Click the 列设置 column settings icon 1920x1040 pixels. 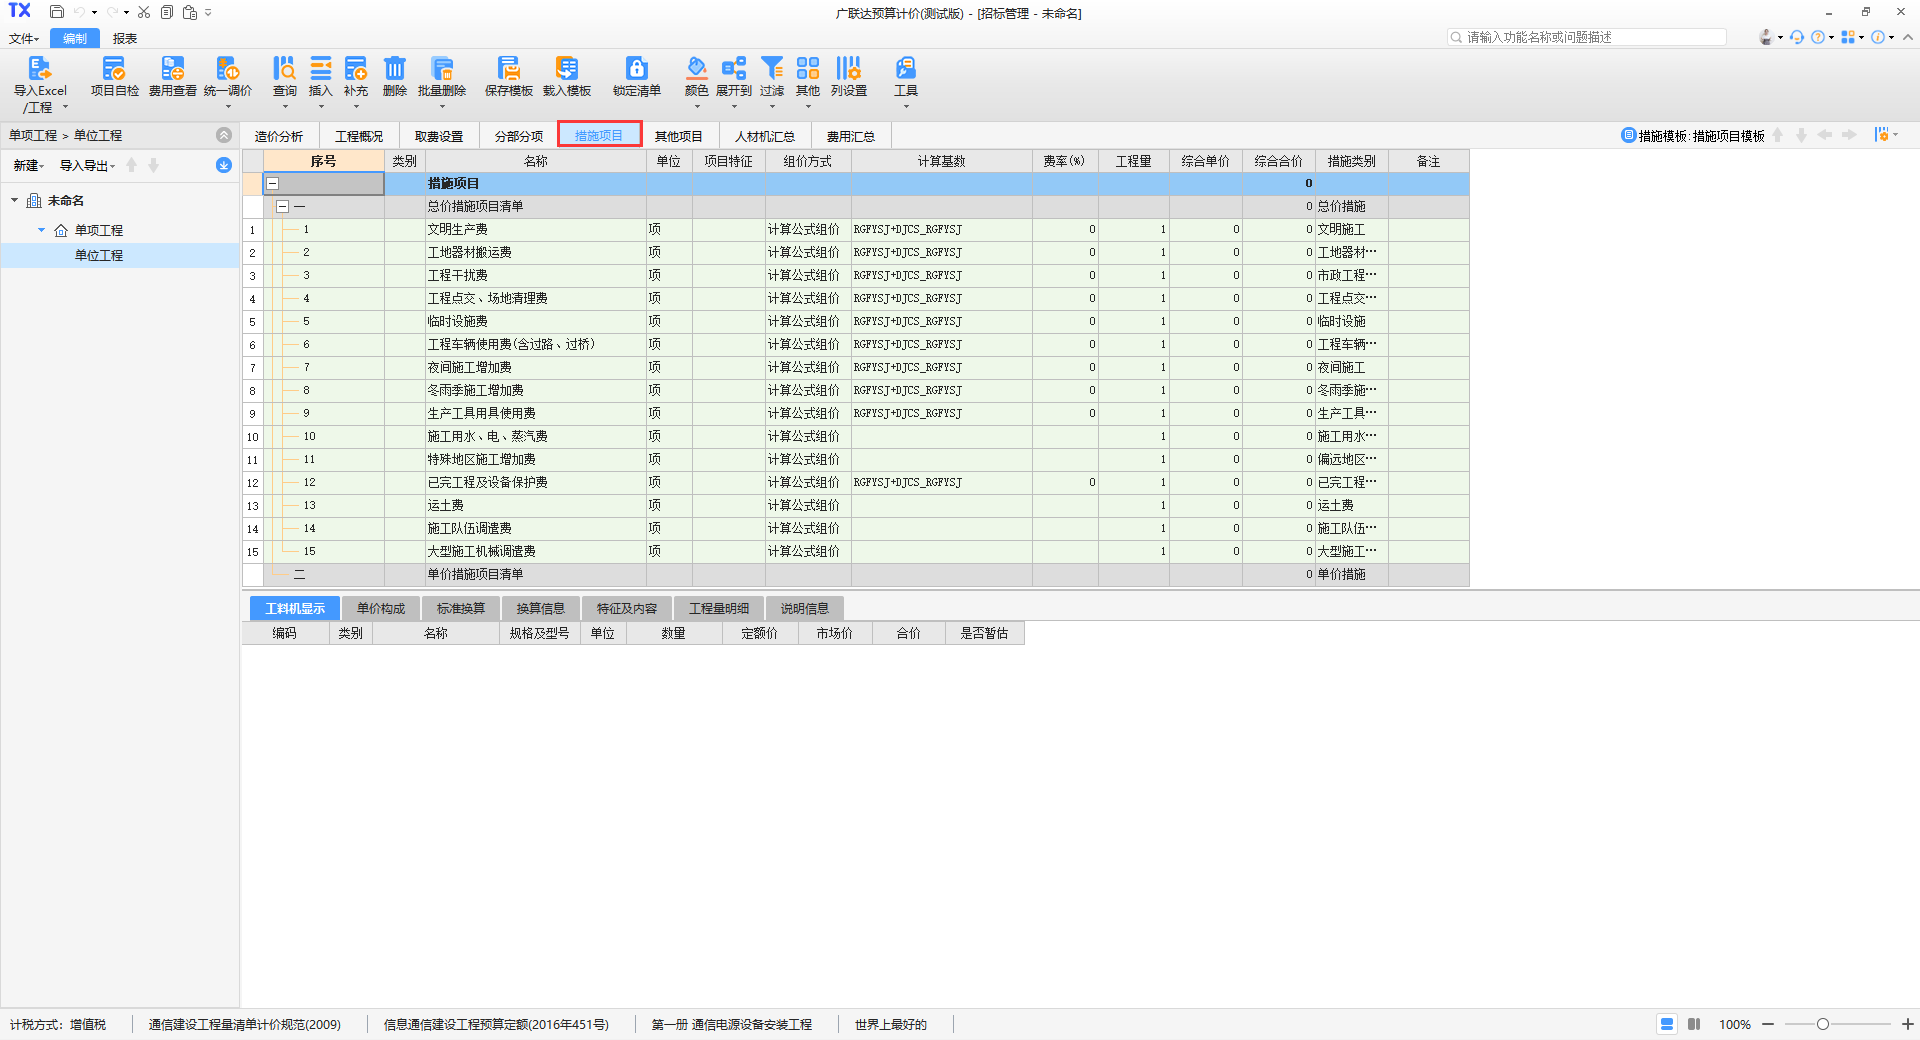coord(848,69)
